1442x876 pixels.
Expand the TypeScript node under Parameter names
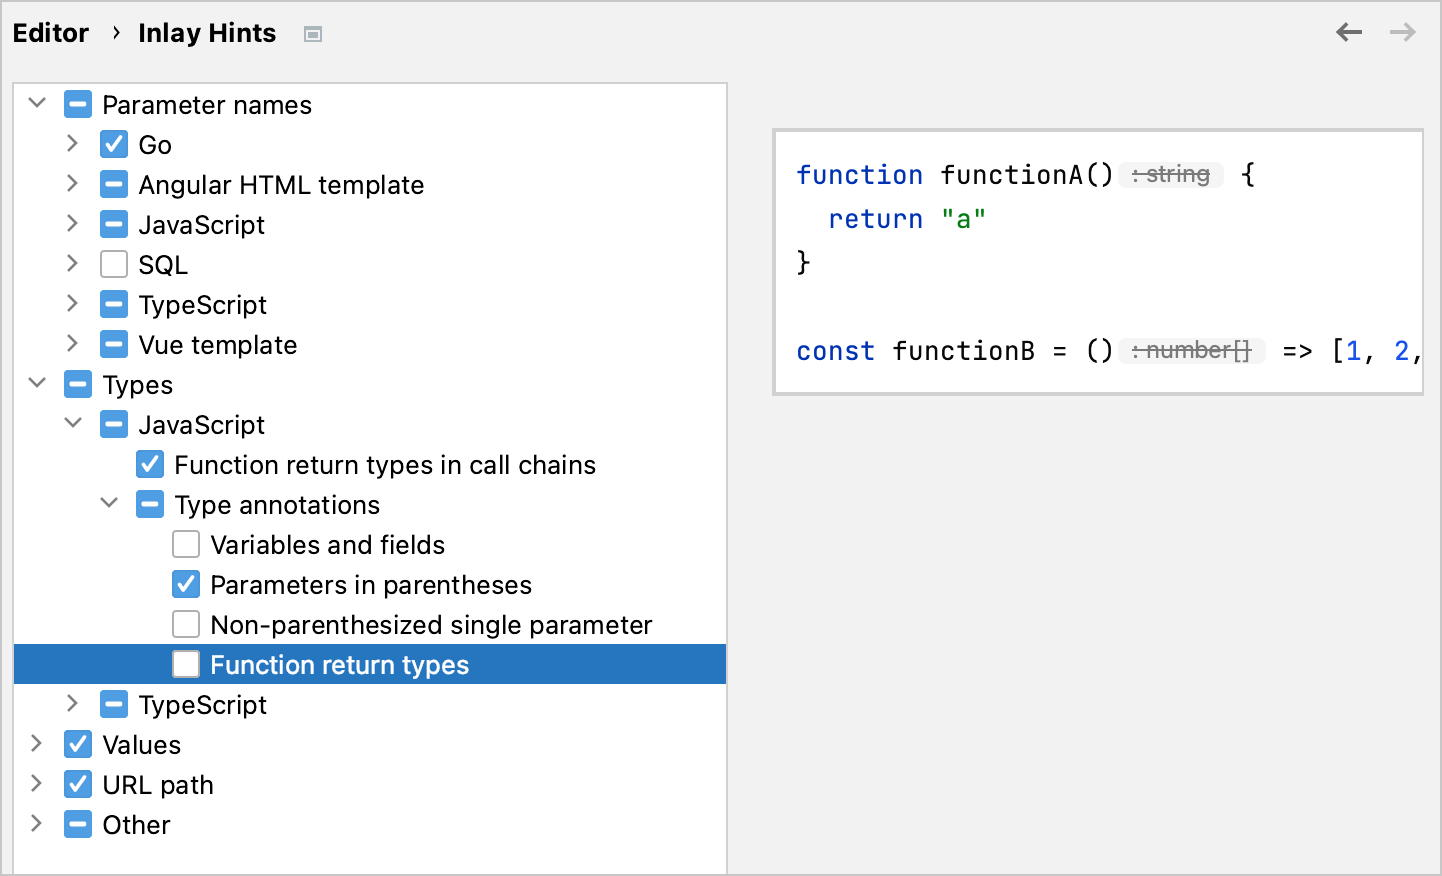[x=72, y=304]
